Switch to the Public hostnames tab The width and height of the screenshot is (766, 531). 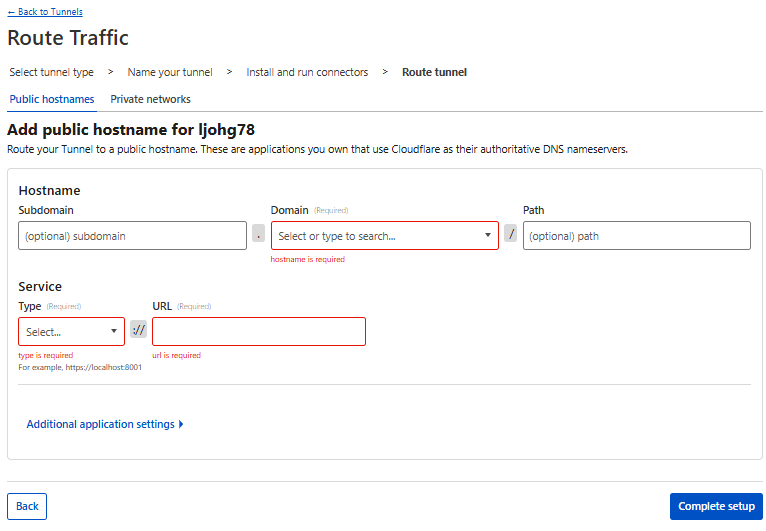(52, 99)
